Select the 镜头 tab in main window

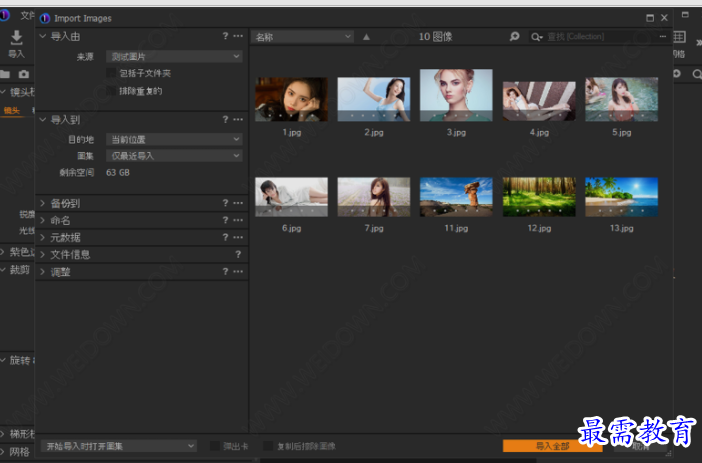point(12,111)
